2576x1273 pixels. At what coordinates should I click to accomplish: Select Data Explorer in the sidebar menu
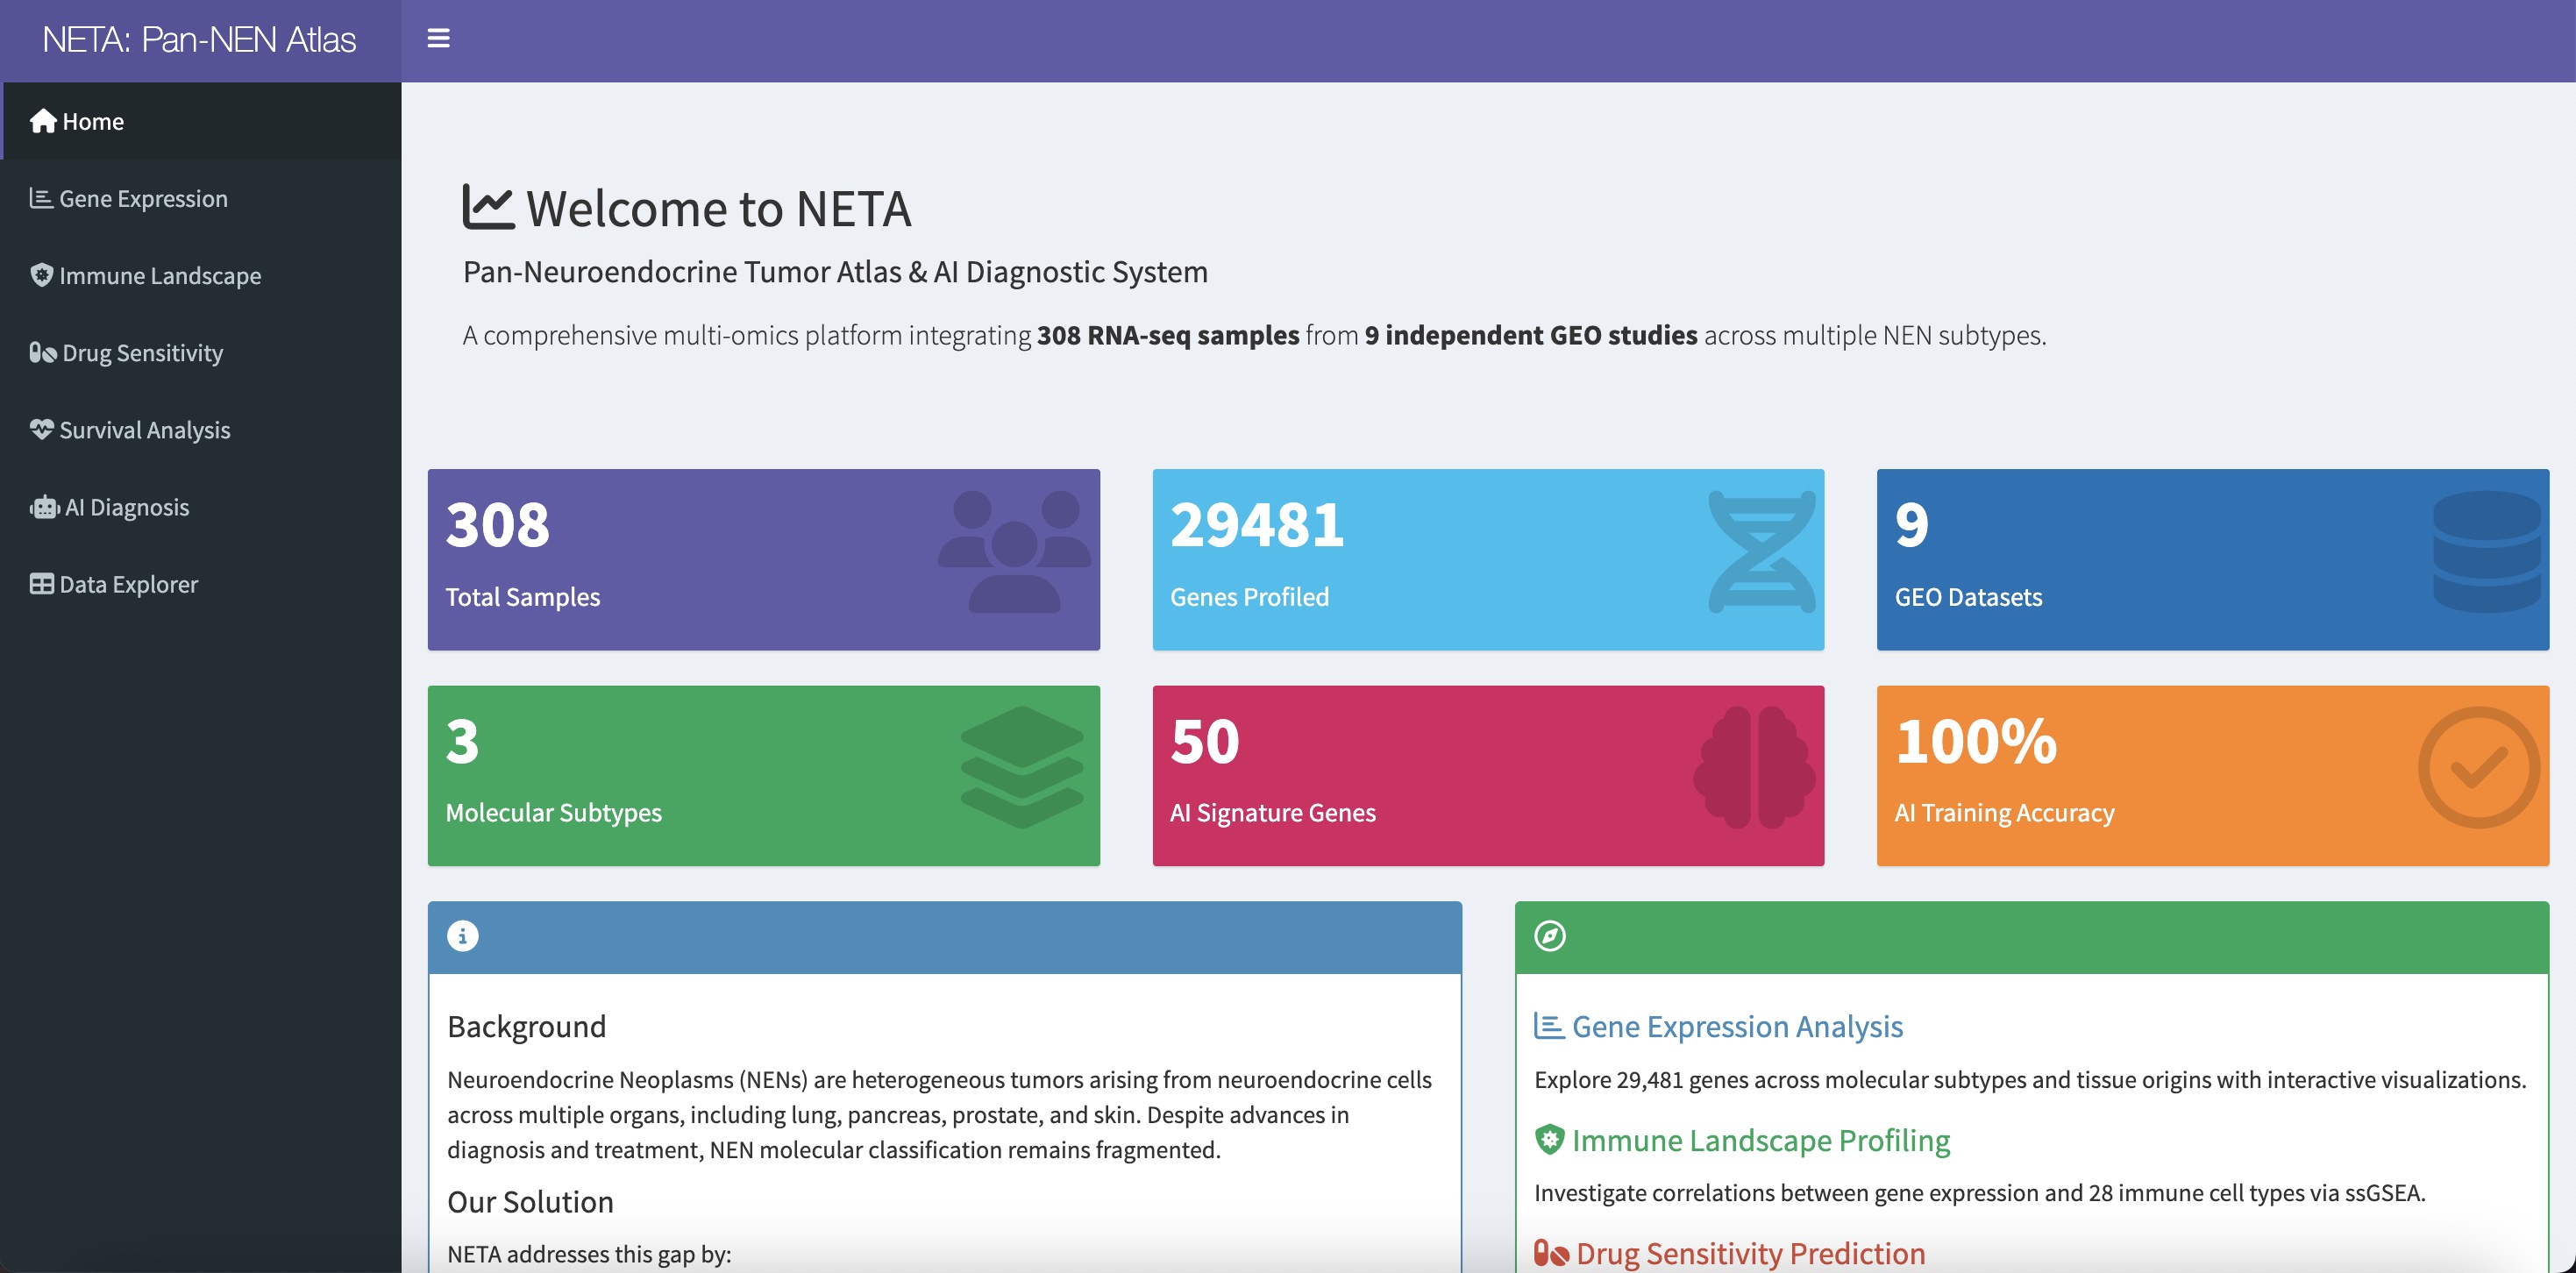coord(127,583)
